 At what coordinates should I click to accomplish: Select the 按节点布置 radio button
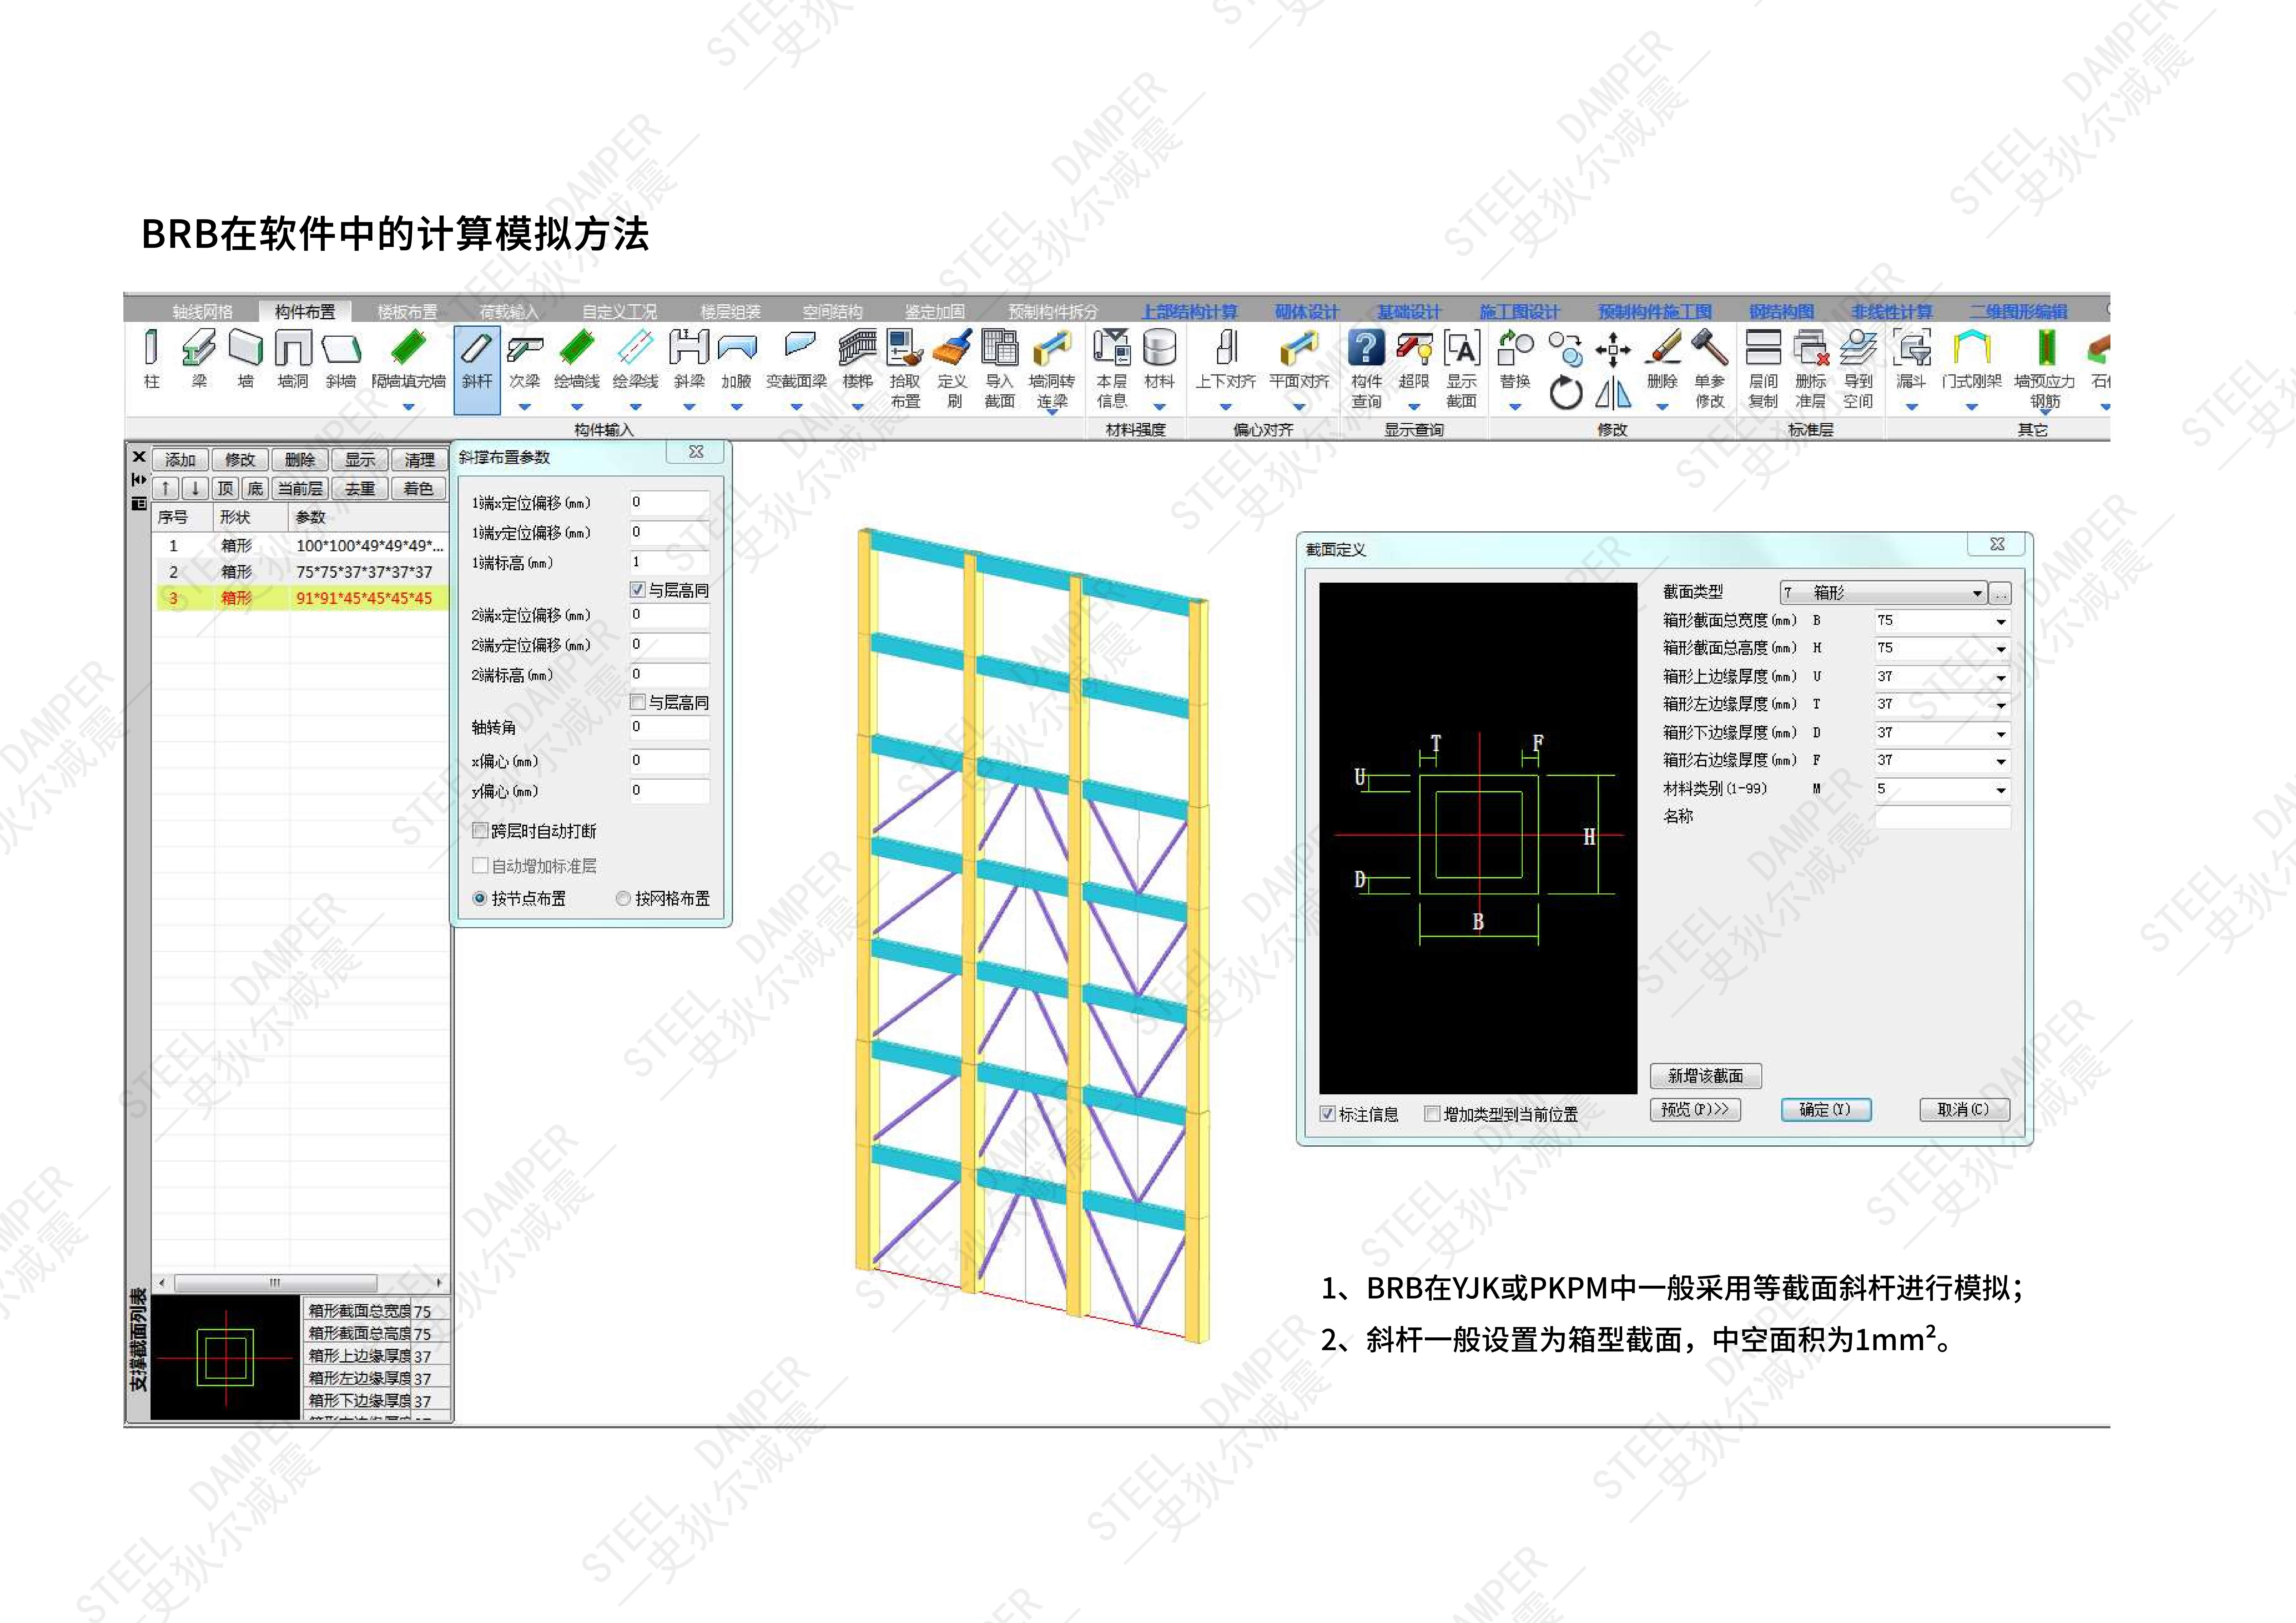point(480,899)
